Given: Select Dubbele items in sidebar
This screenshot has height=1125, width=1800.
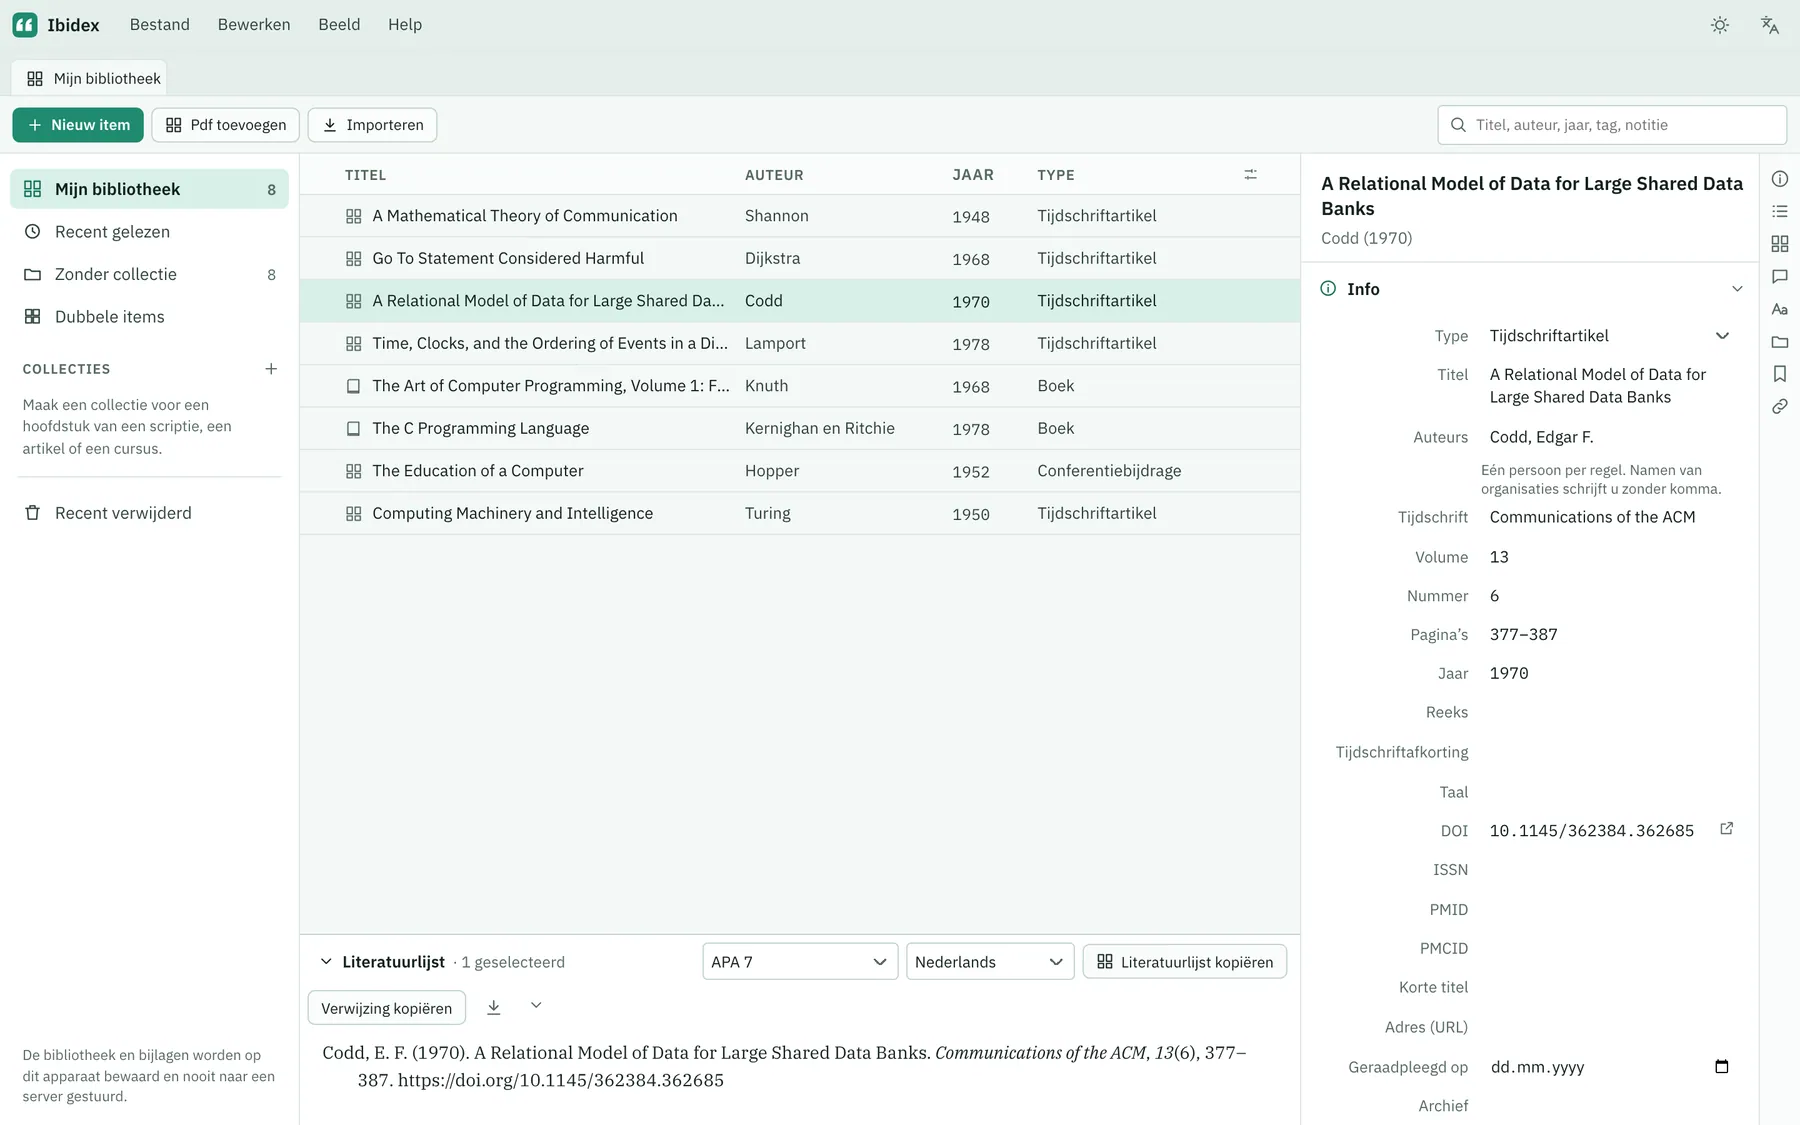Looking at the screenshot, I should click(x=150, y=317).
